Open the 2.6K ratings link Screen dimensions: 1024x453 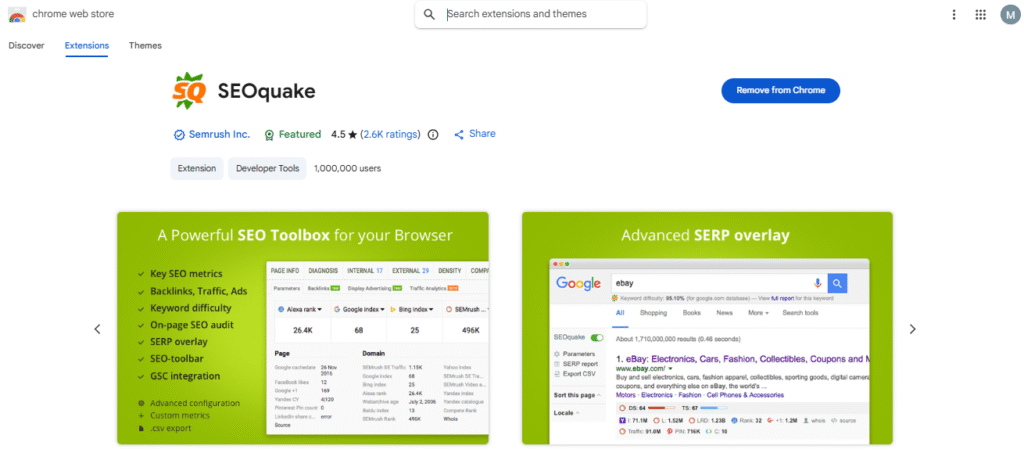pyautogui.click(x=389, y=134)
